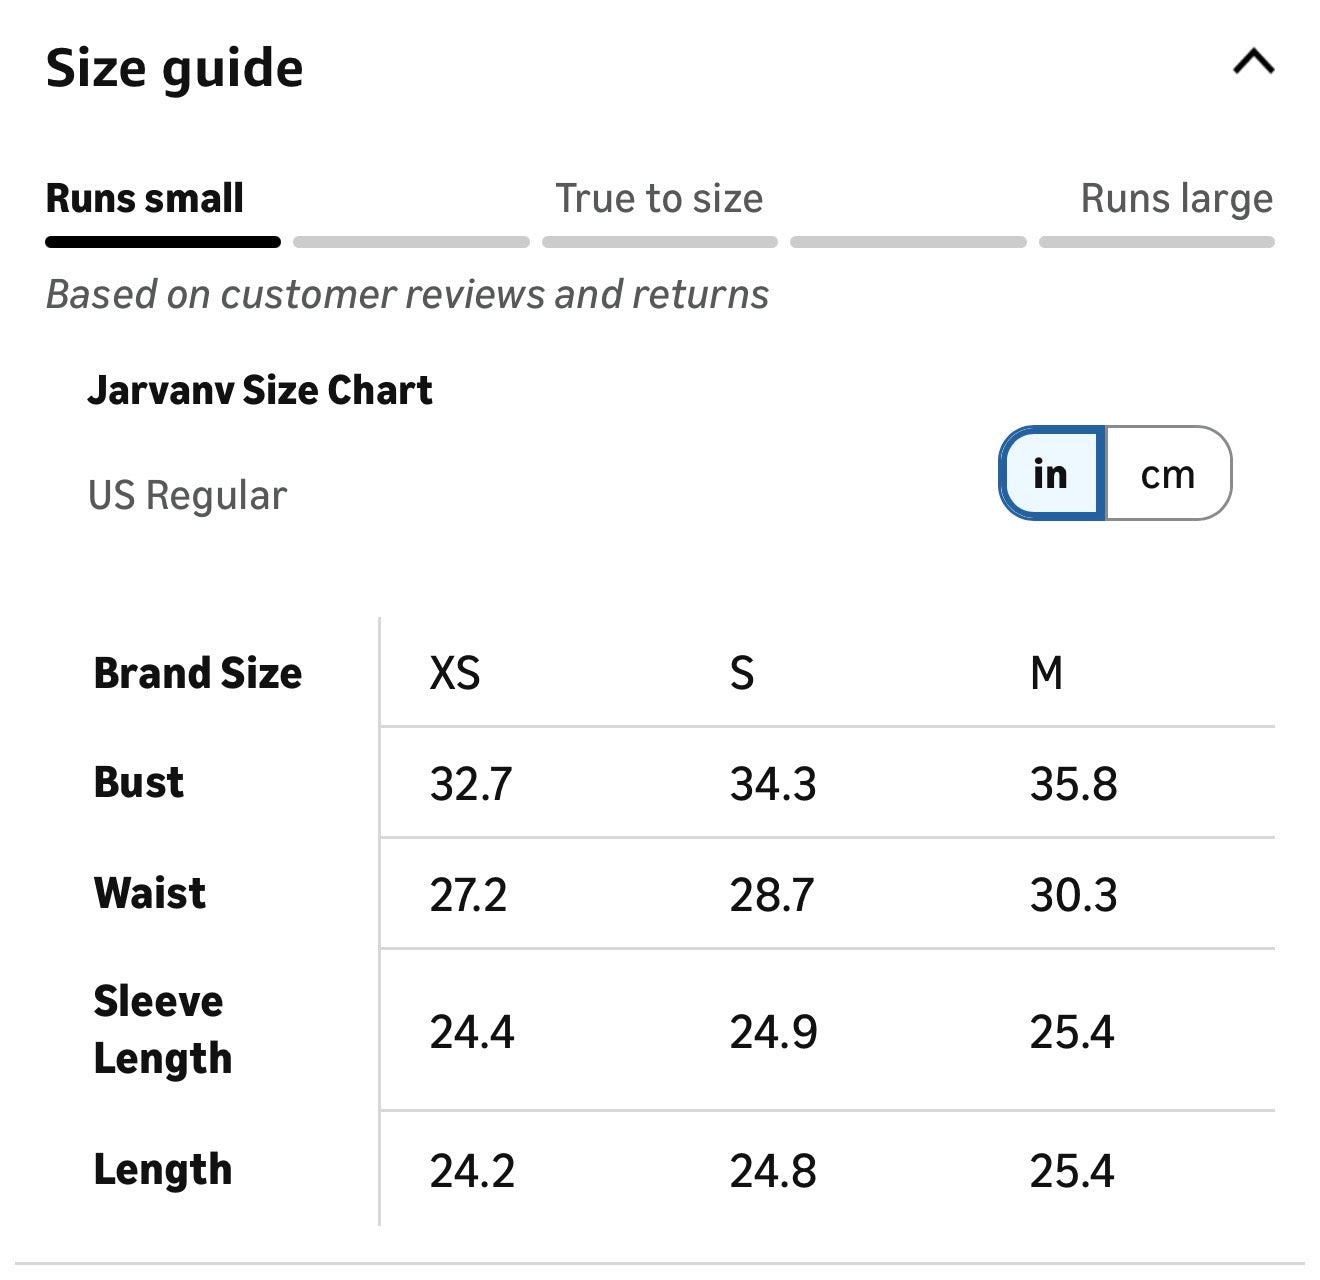Image resolution: width=1320 pixels, height=1280 pixels.
Task: Click the True to size label
Action: coord(659,198)
